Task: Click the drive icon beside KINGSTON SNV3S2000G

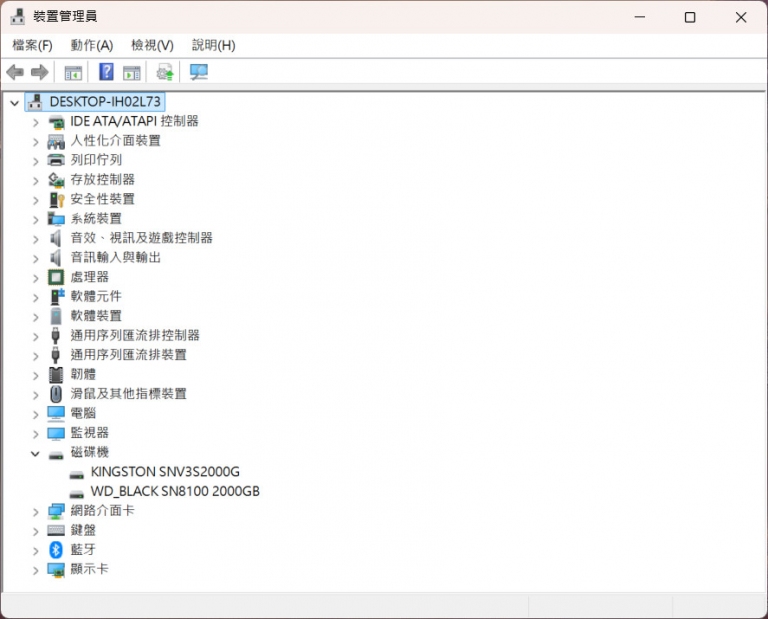Action: point(76,474)
